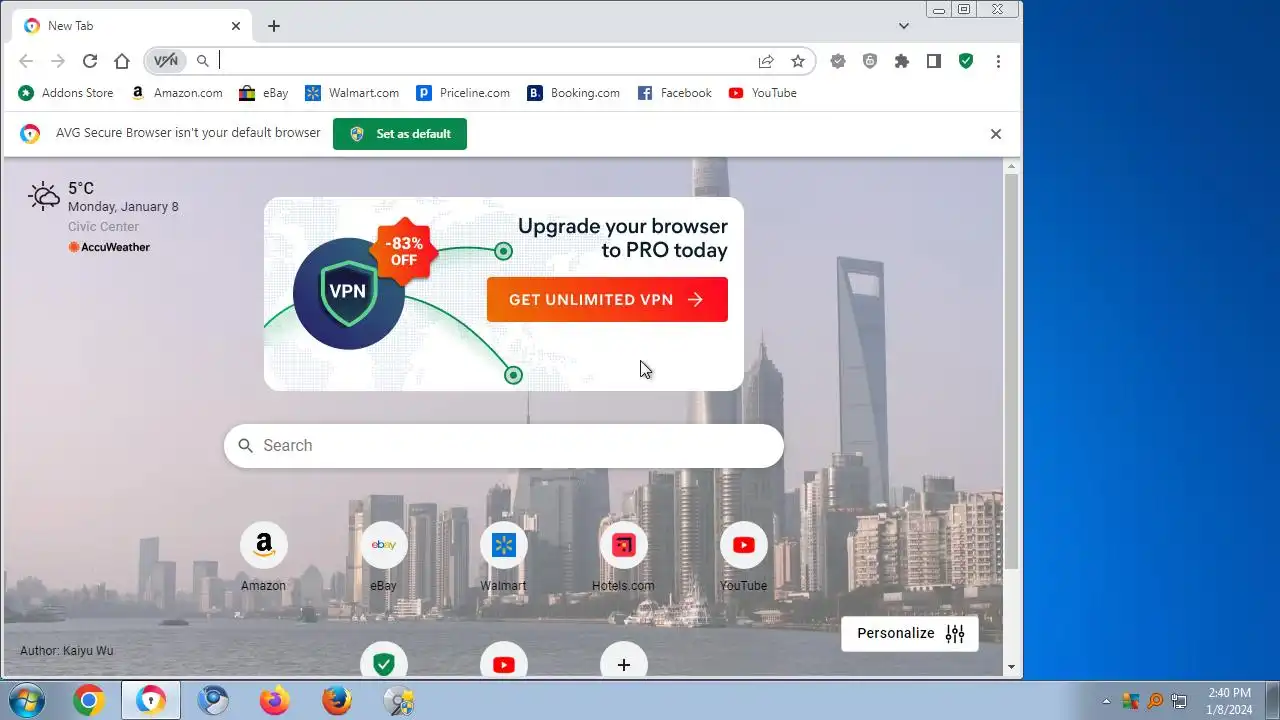
Task: Click the Author: Kaiyu Wu credit
Action: [x=67, y=651]
